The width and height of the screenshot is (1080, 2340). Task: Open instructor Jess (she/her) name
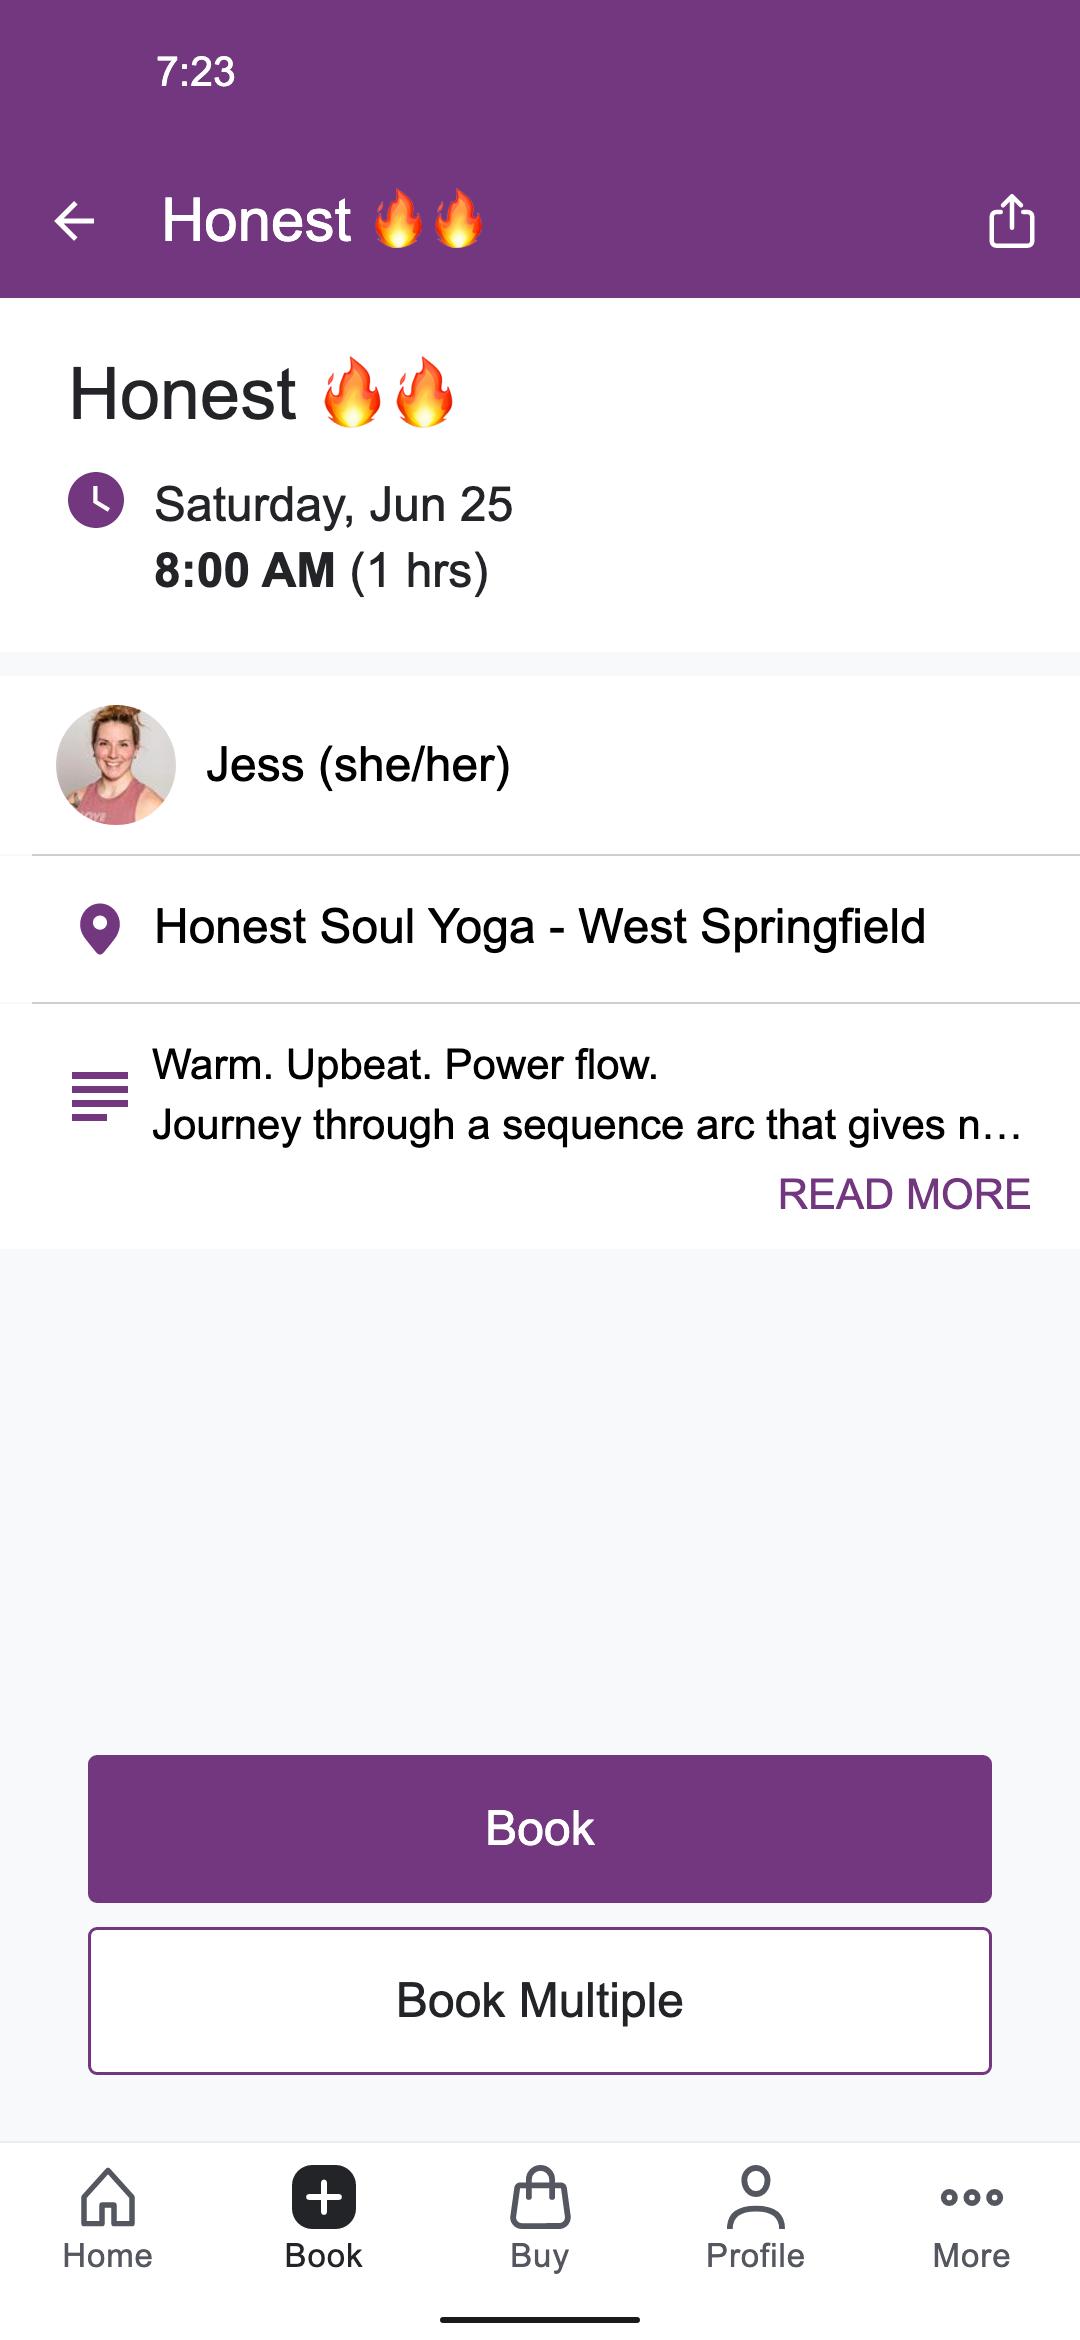pyautogui.click(x=358, y=765)
